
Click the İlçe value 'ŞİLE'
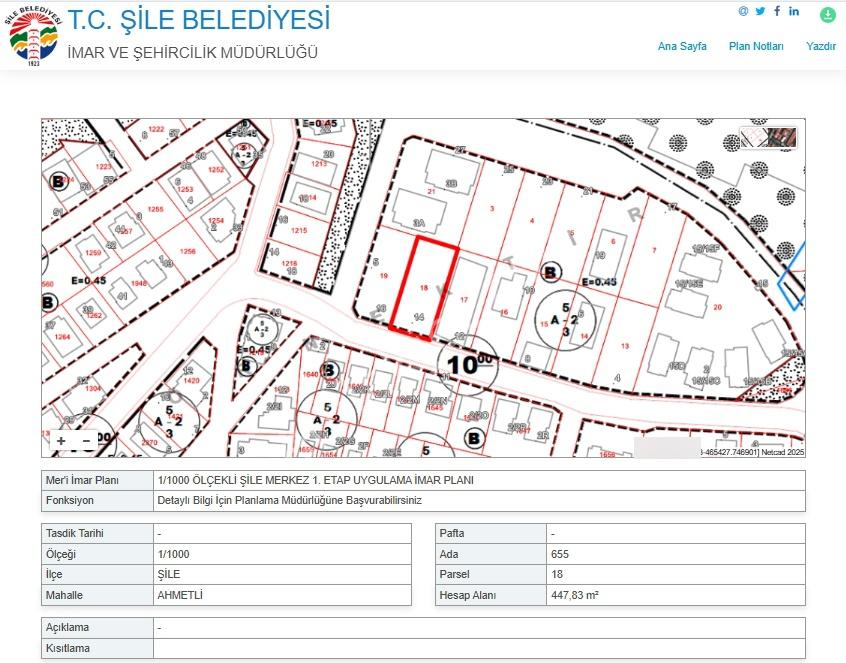click(x=169, y=574)
